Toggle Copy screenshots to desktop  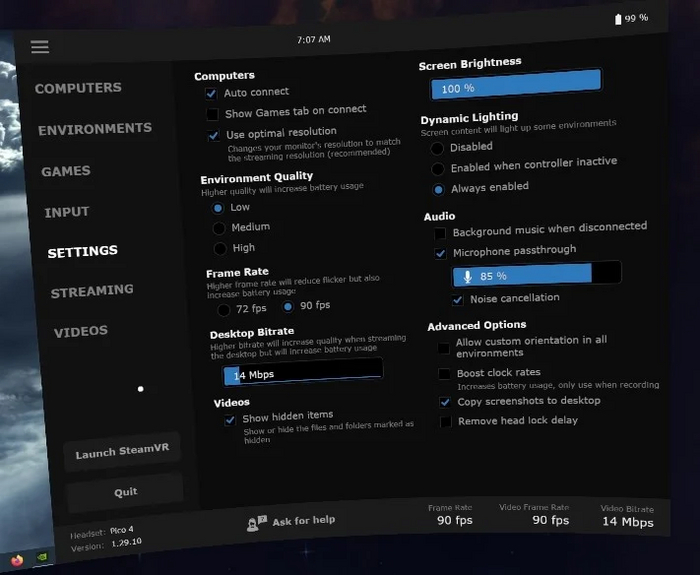coord(445,402)
